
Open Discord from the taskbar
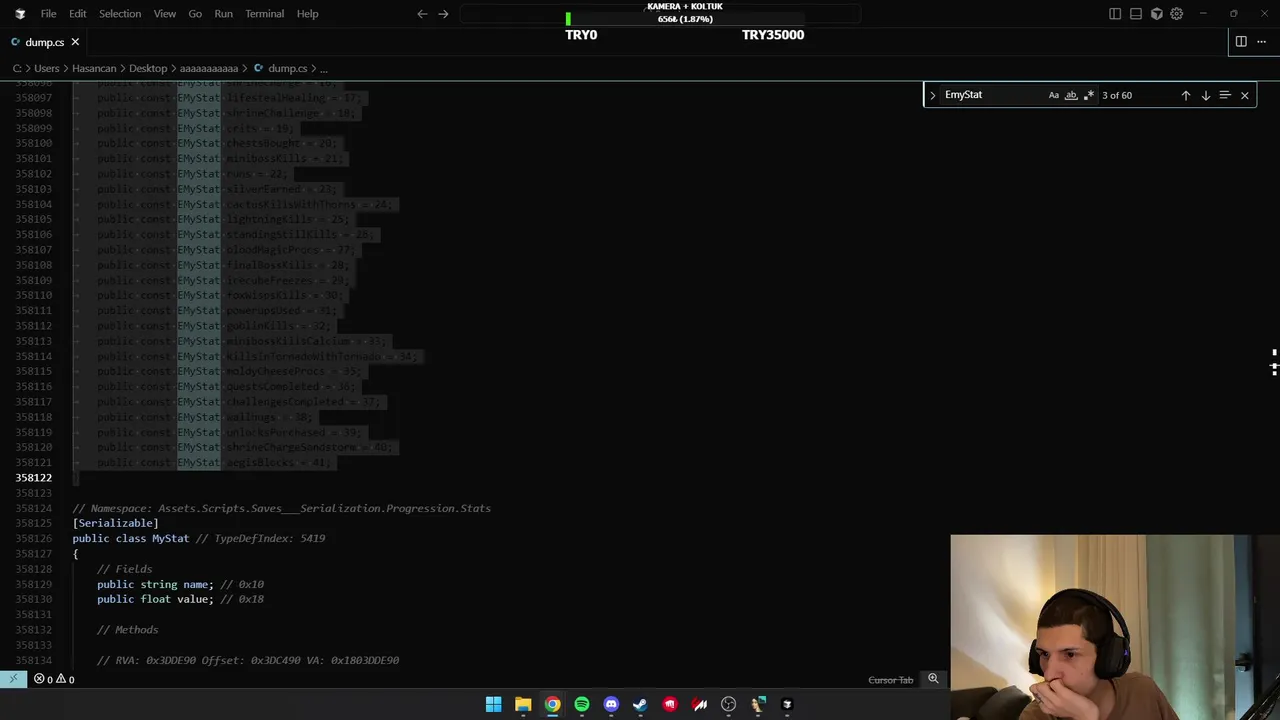coord(611,704)
